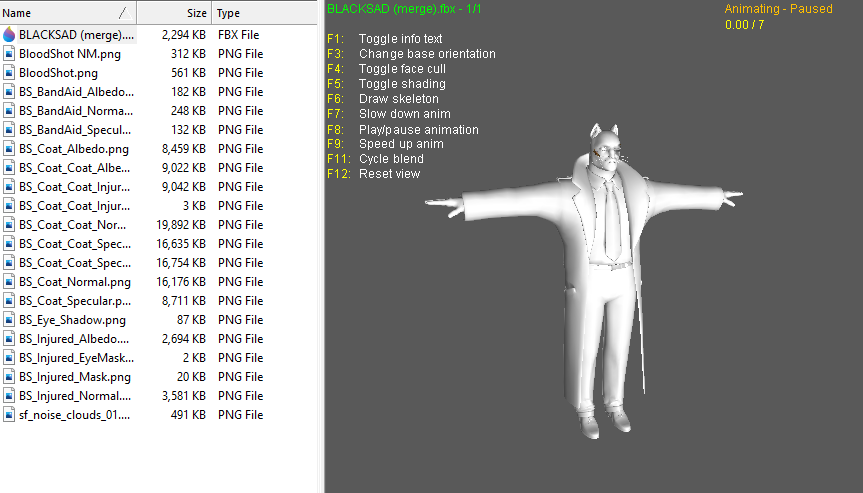The image size is (863, 493).
Task: Click the F4 Toggle face cull line
Action: click(386, 69)
